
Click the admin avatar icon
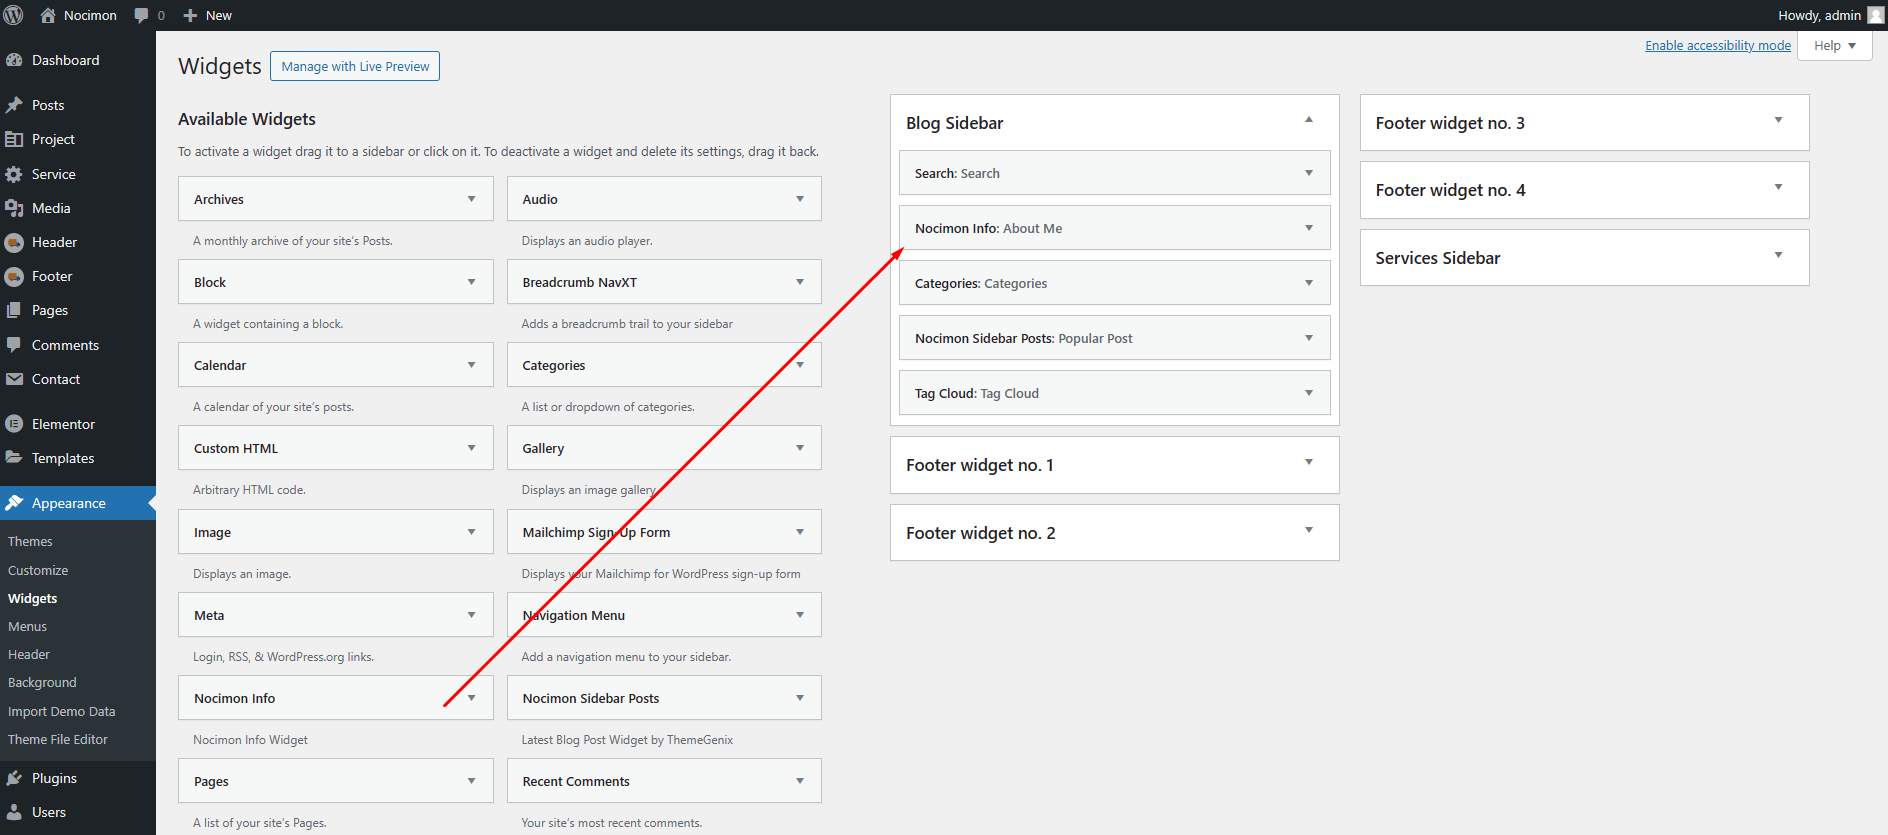tap(1875, 15)
